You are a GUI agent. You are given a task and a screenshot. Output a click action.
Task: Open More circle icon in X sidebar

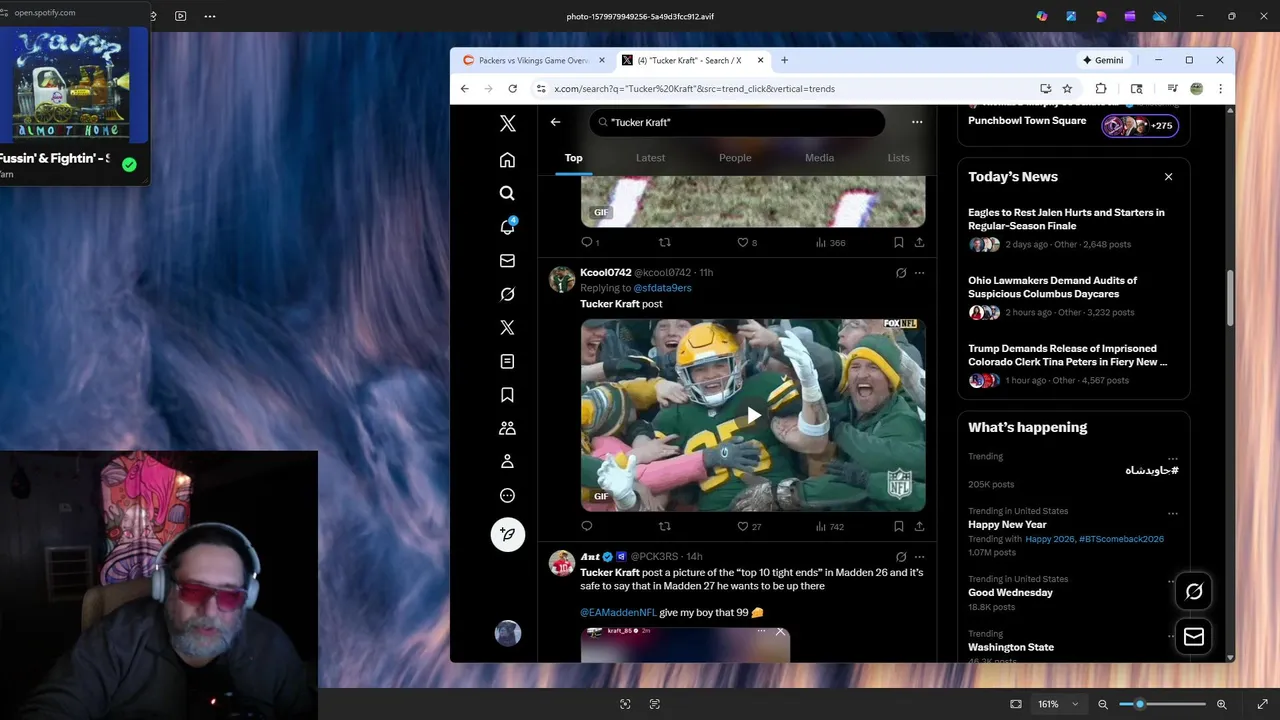pos(507,495)
